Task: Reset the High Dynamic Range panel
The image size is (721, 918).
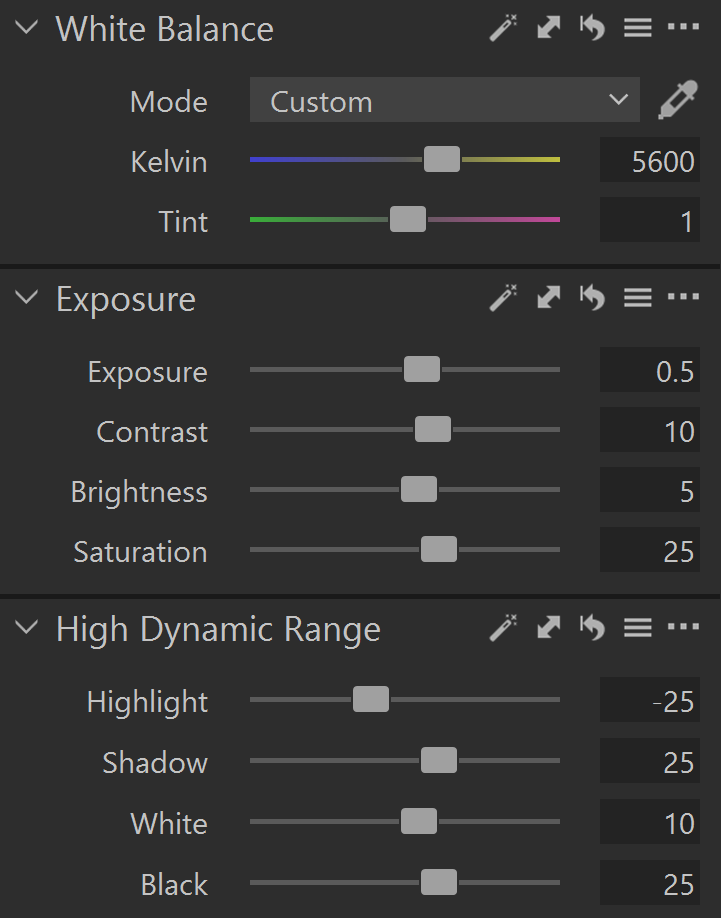Action: (x=593, y=628)
